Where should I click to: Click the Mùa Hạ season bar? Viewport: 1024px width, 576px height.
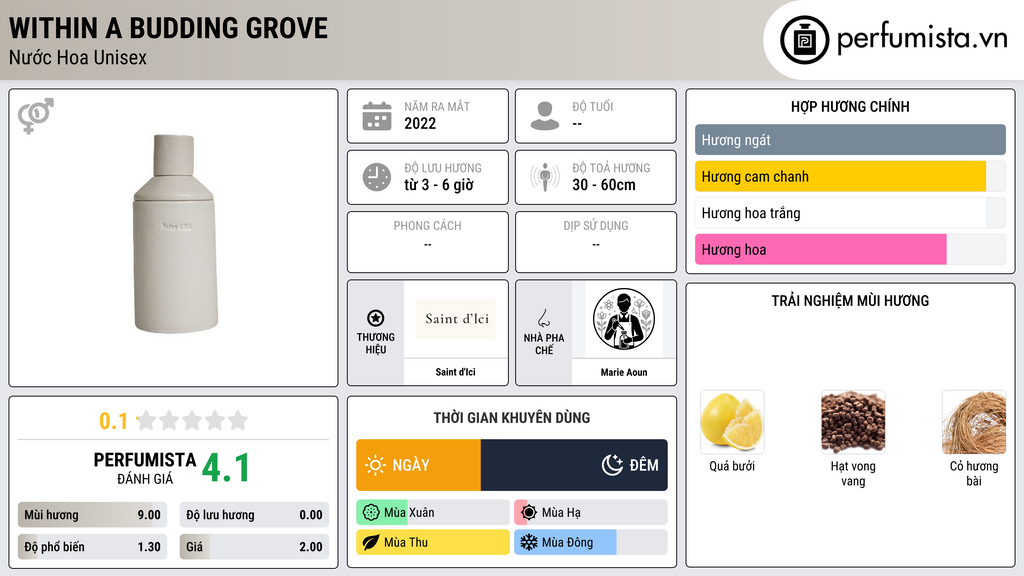pyautogui.click(x=591, y=513)
